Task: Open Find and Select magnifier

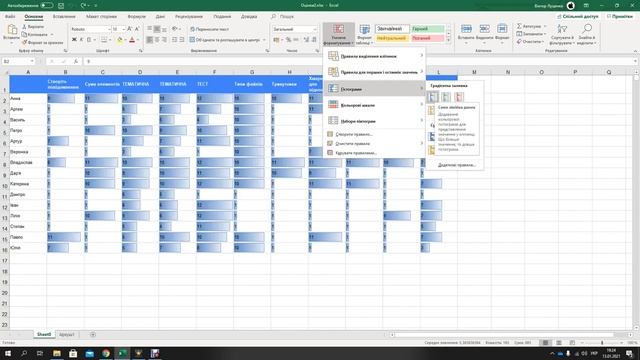Action: click(x=587, y=34)
